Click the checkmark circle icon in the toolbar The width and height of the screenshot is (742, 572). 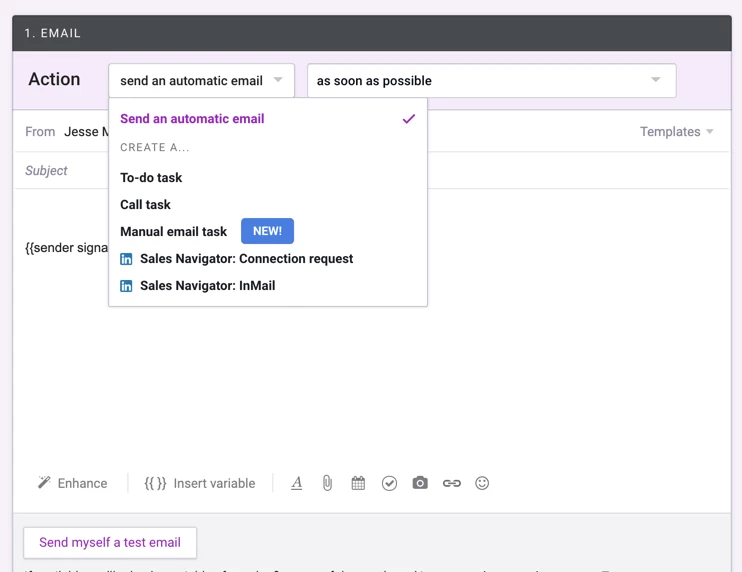(389, 483)
